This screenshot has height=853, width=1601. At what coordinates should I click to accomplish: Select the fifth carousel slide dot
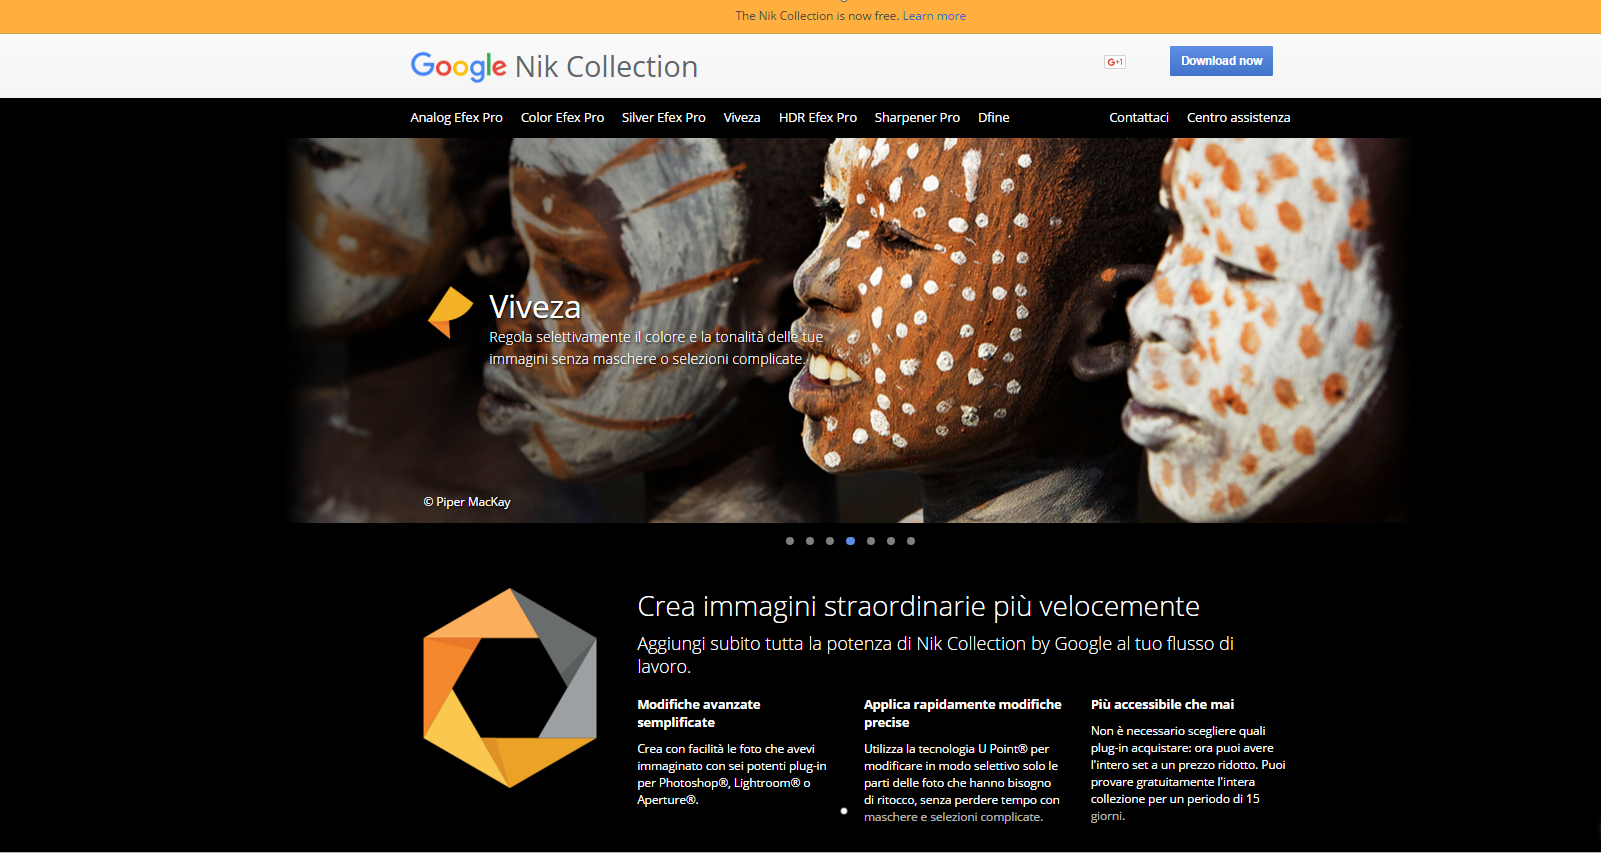click(871, 541)
